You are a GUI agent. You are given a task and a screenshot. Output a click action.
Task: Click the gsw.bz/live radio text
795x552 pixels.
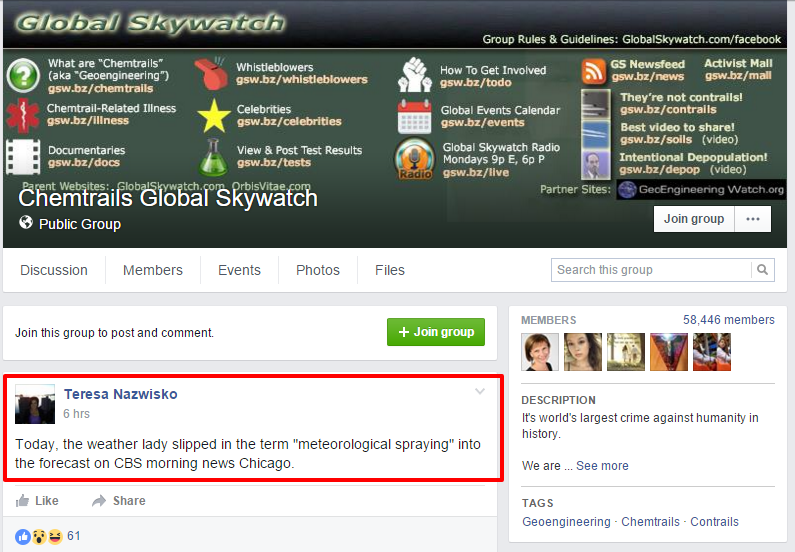pos(476,172)
